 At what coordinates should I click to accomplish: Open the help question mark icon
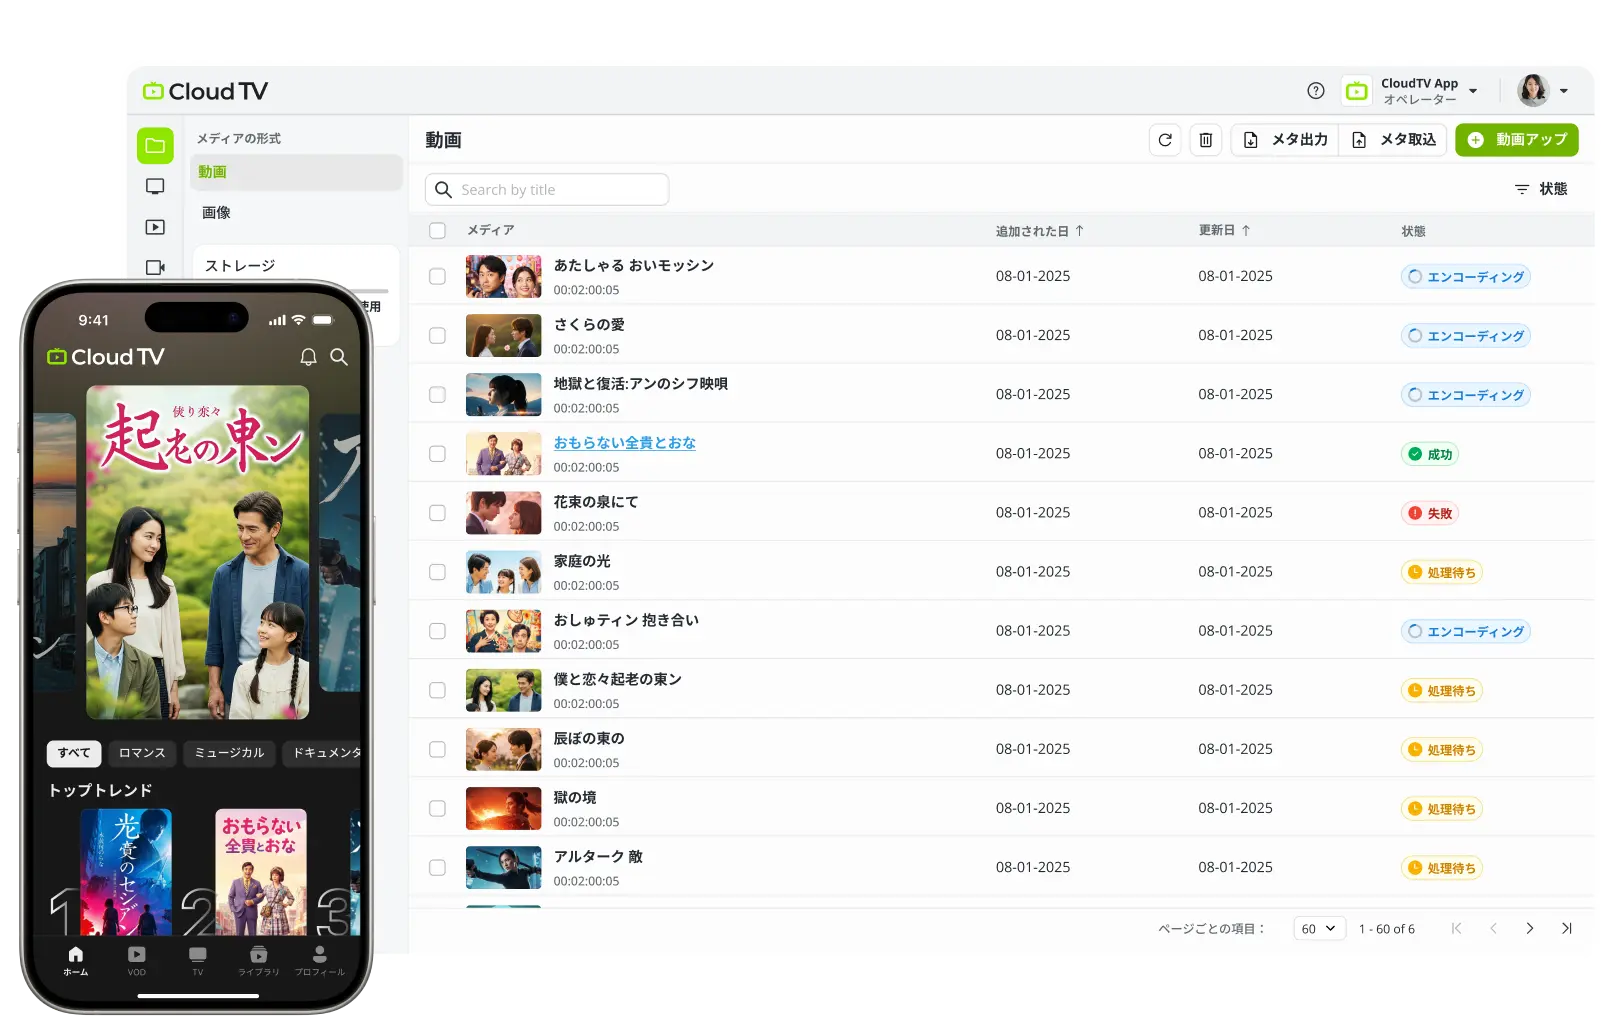[1316, 91]
